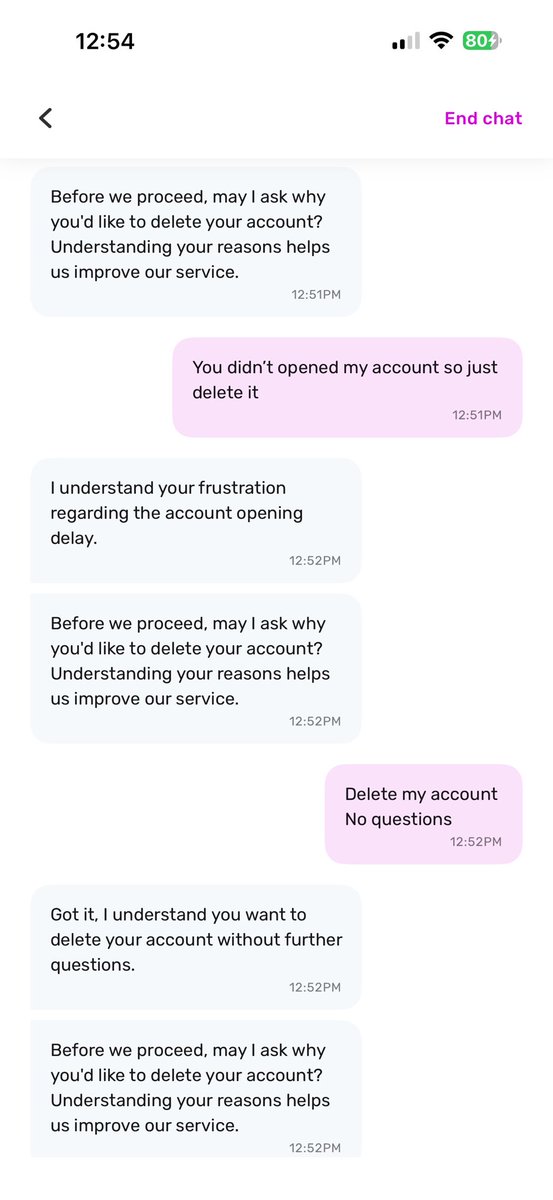
Task: Select the "Delete my account No questions" bubble
Action: pyautogui.click(x=423, y=814)
